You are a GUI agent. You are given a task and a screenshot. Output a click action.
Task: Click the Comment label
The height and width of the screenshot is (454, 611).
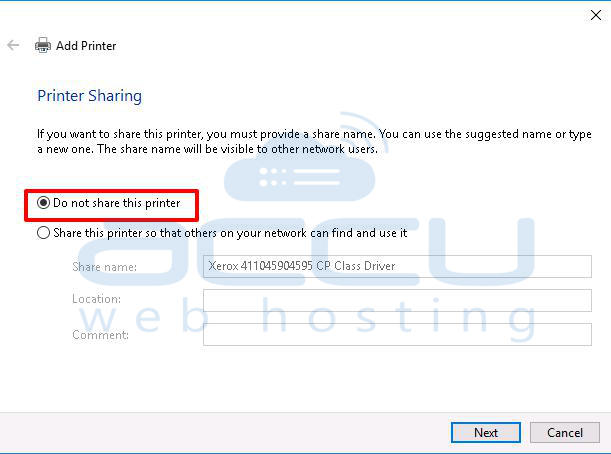(101, 335)
